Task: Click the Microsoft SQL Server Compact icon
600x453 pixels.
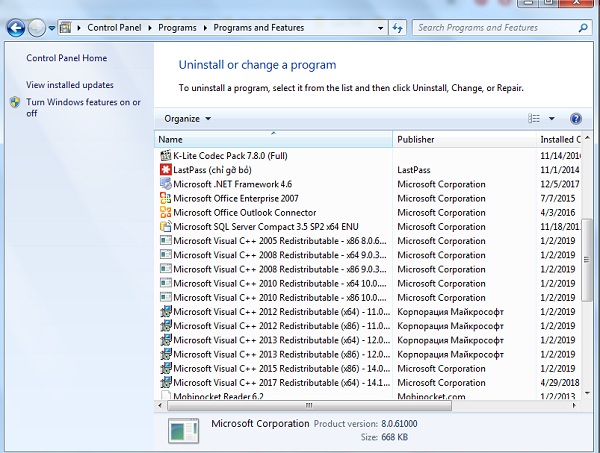Action: (x=165, y=226)
